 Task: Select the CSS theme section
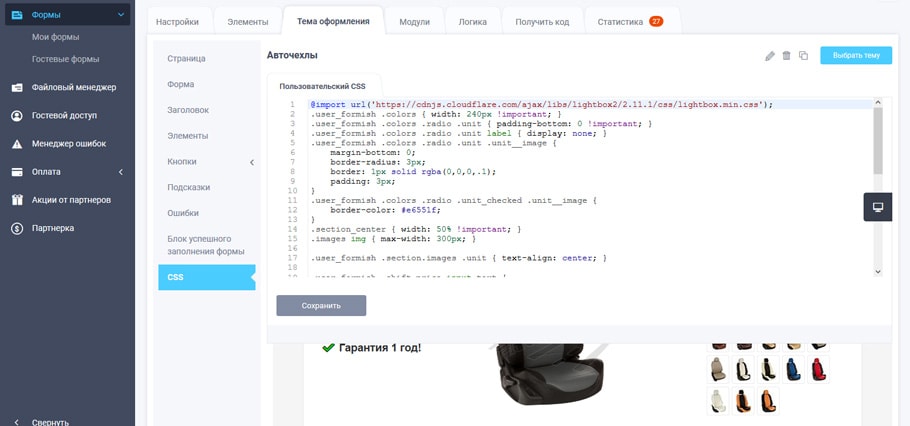coord(207,277)
